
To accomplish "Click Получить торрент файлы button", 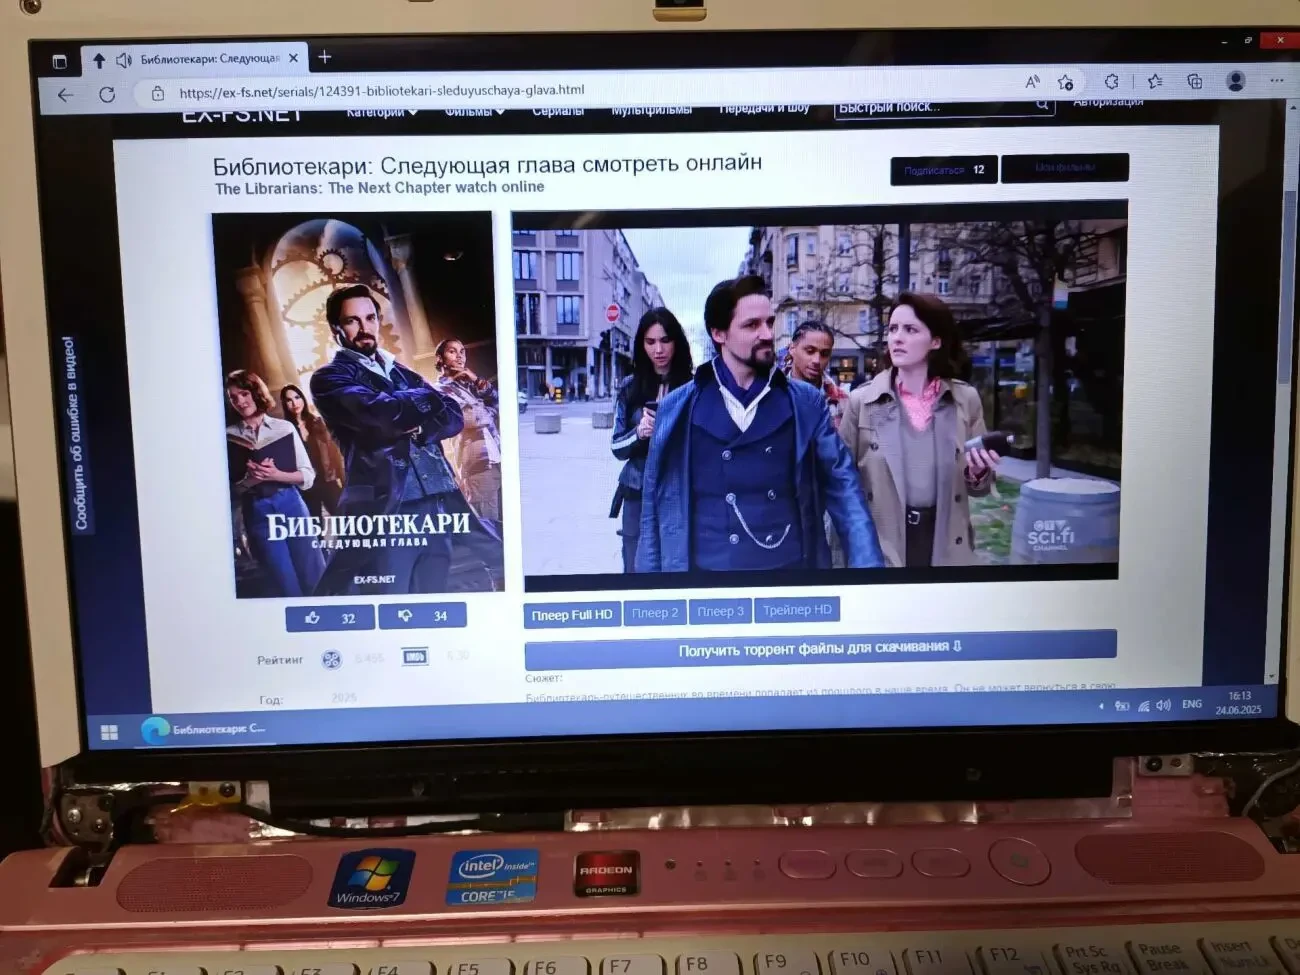I will click(x=820, y=648).
